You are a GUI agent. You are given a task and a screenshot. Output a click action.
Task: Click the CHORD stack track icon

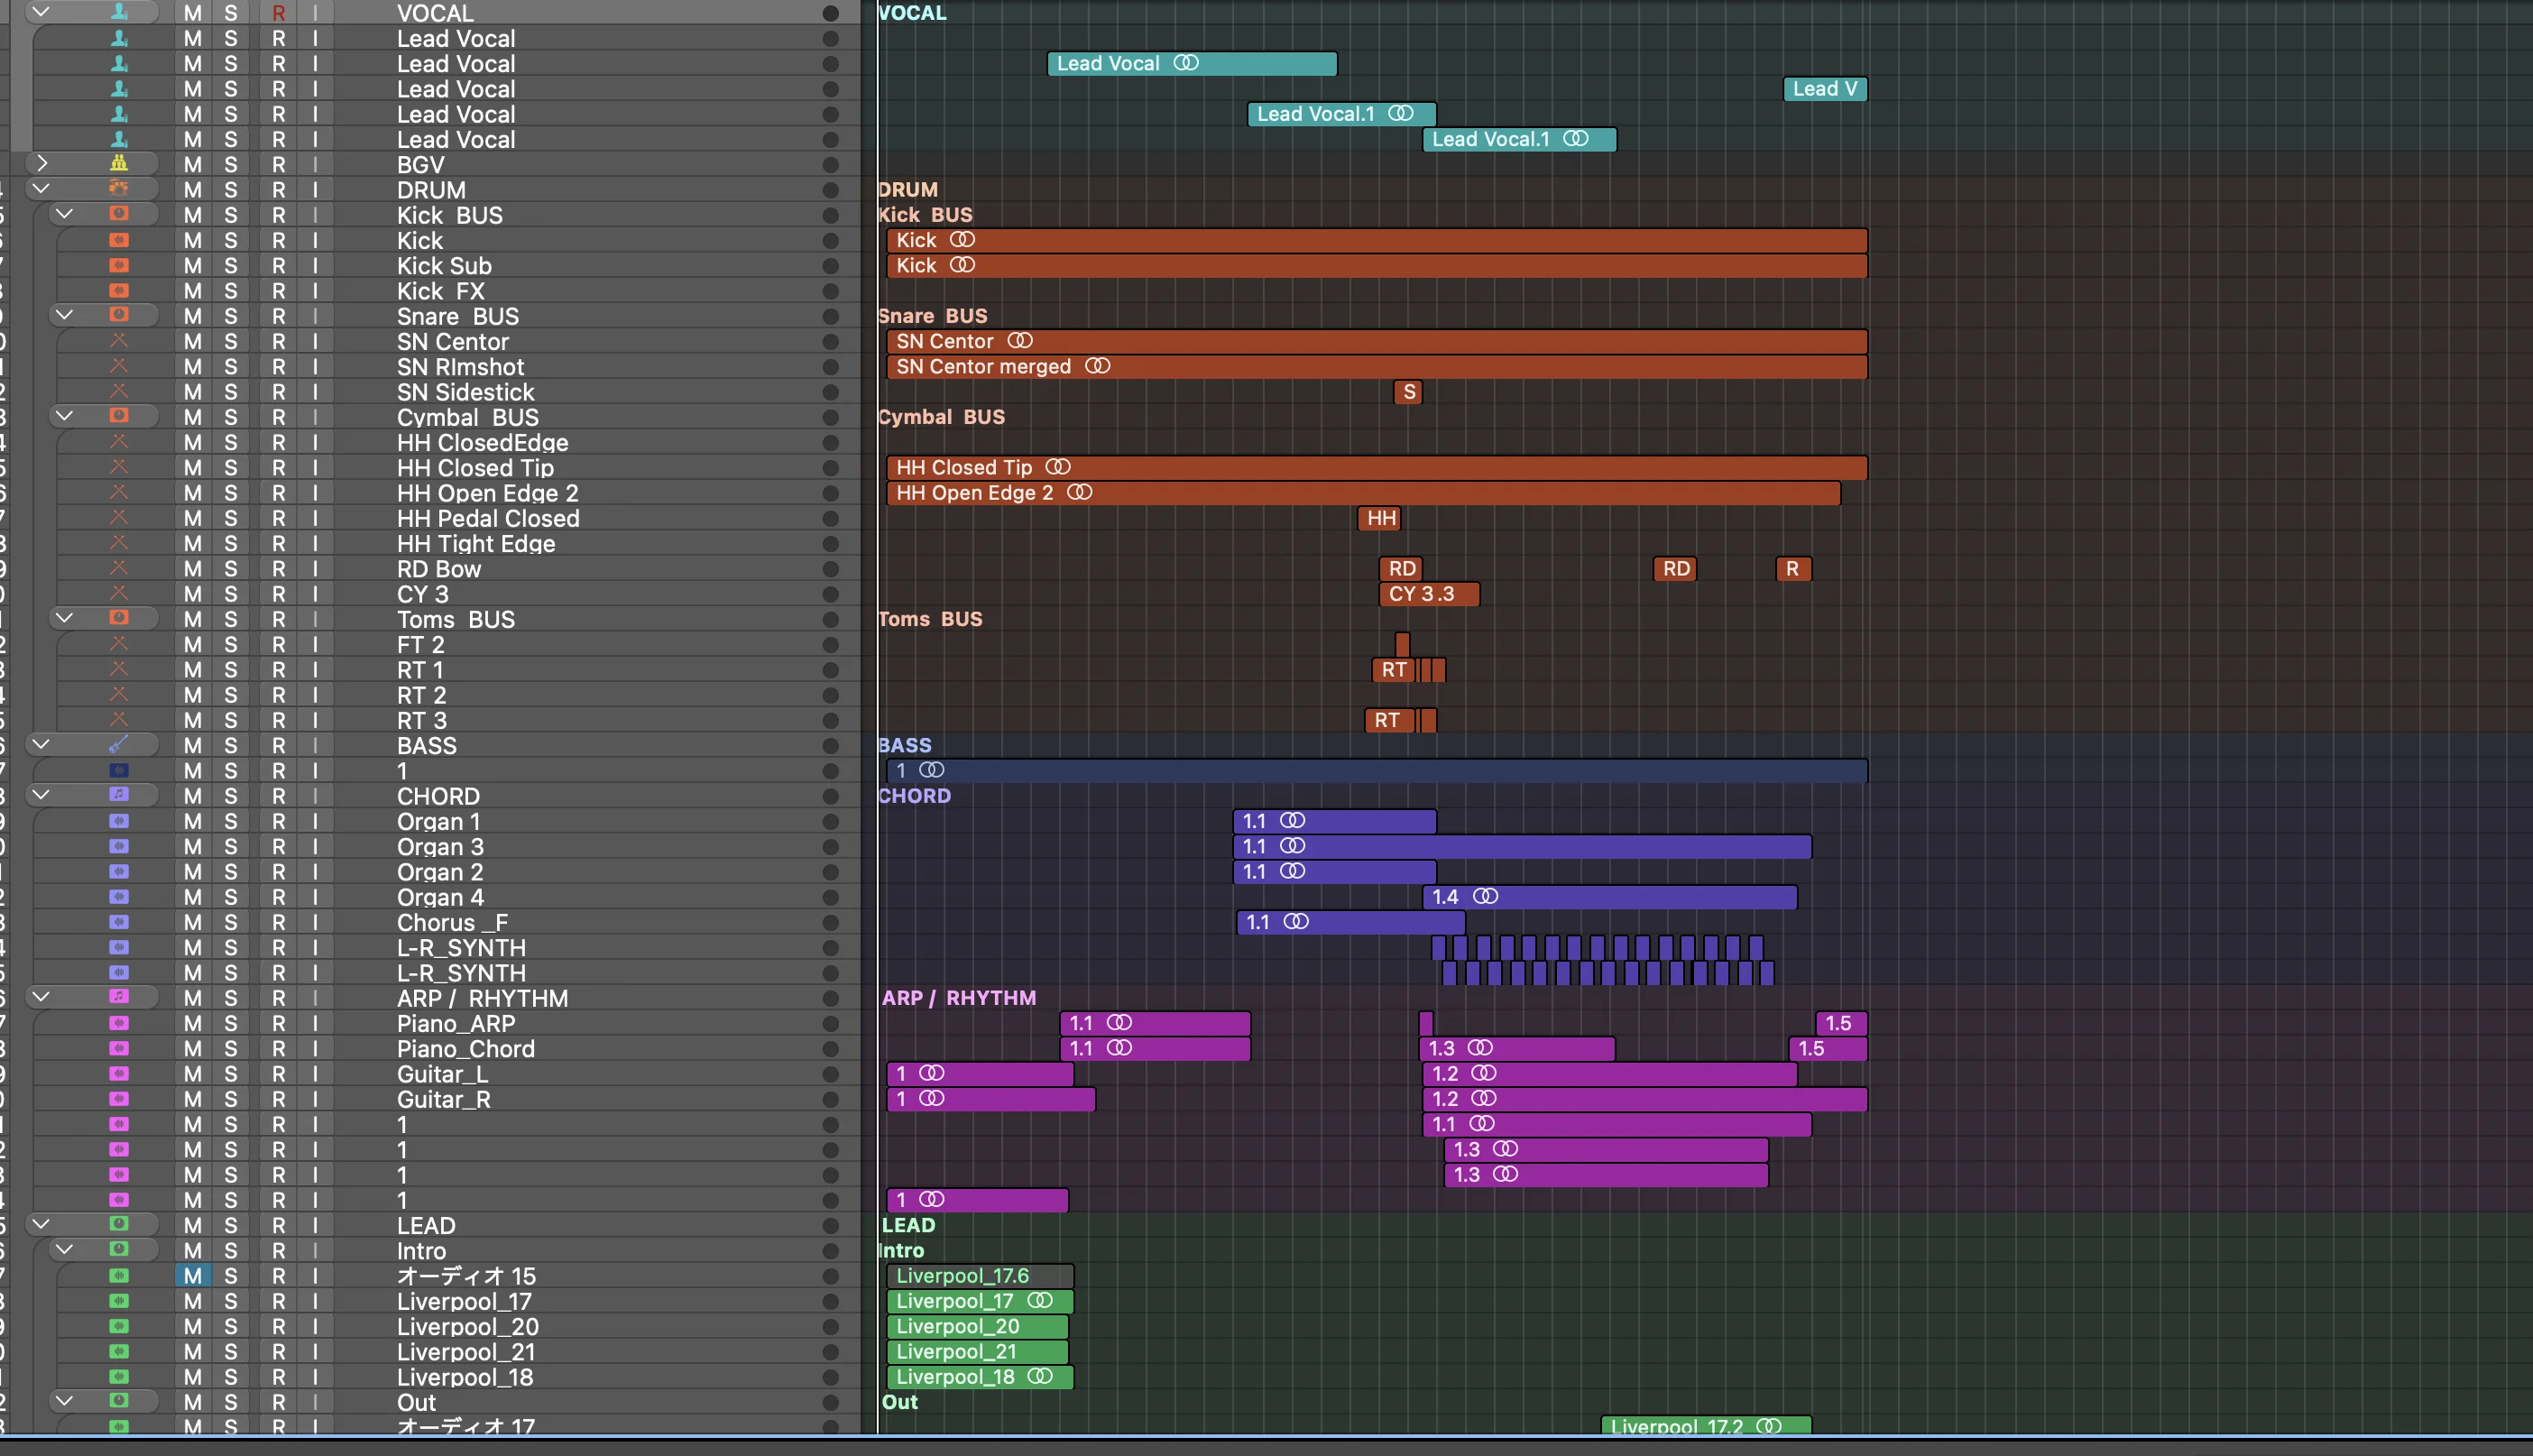pos(119,795)
